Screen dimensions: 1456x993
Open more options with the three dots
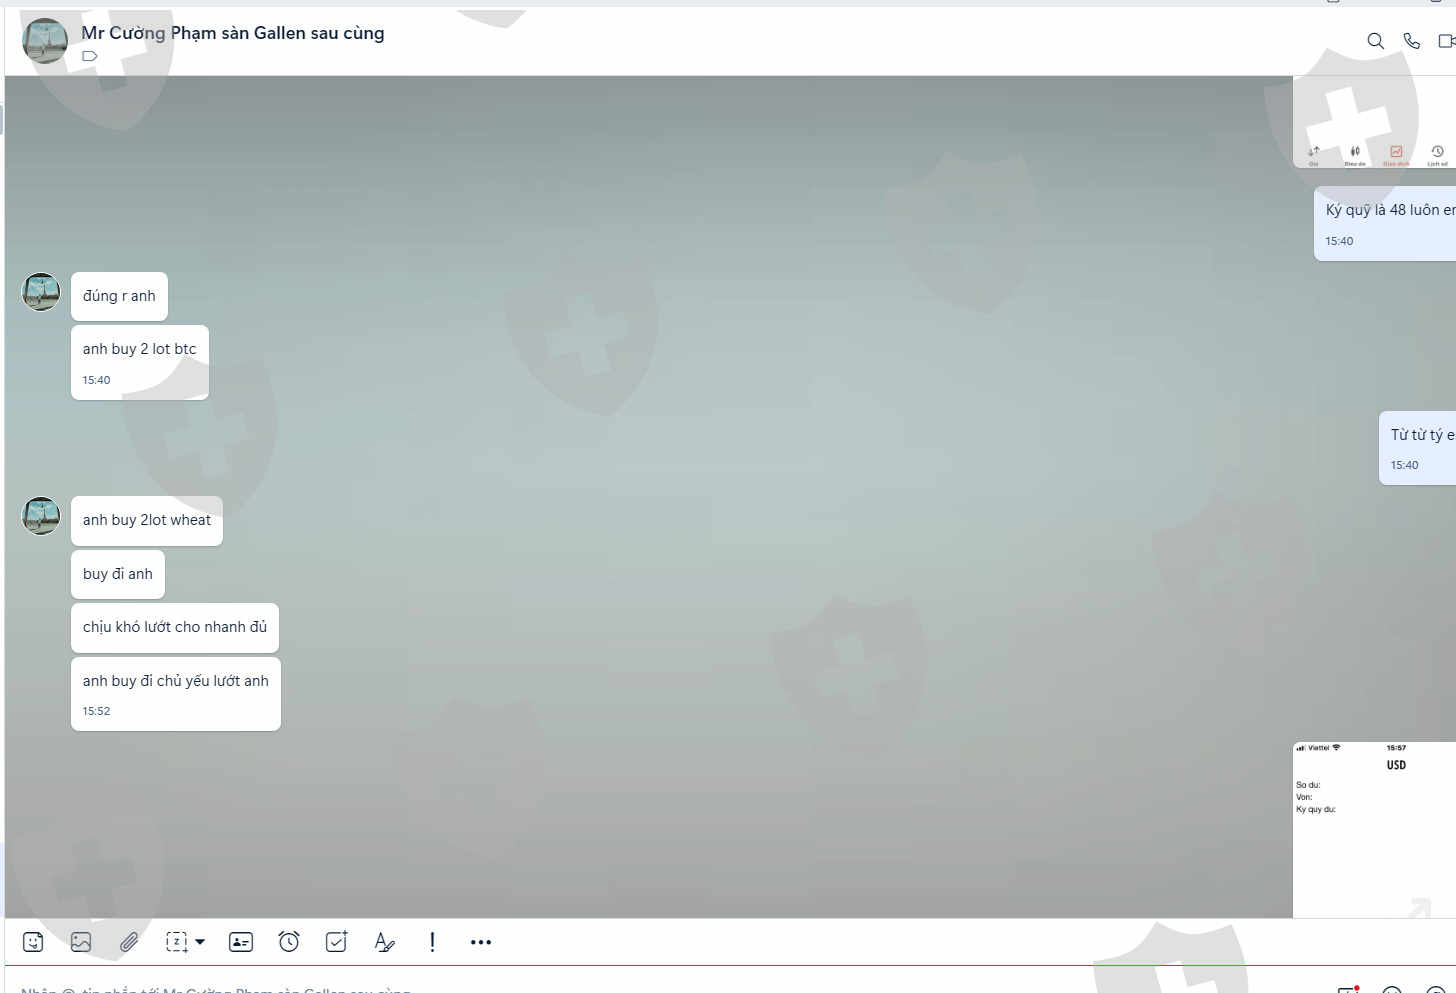(481, 942)
